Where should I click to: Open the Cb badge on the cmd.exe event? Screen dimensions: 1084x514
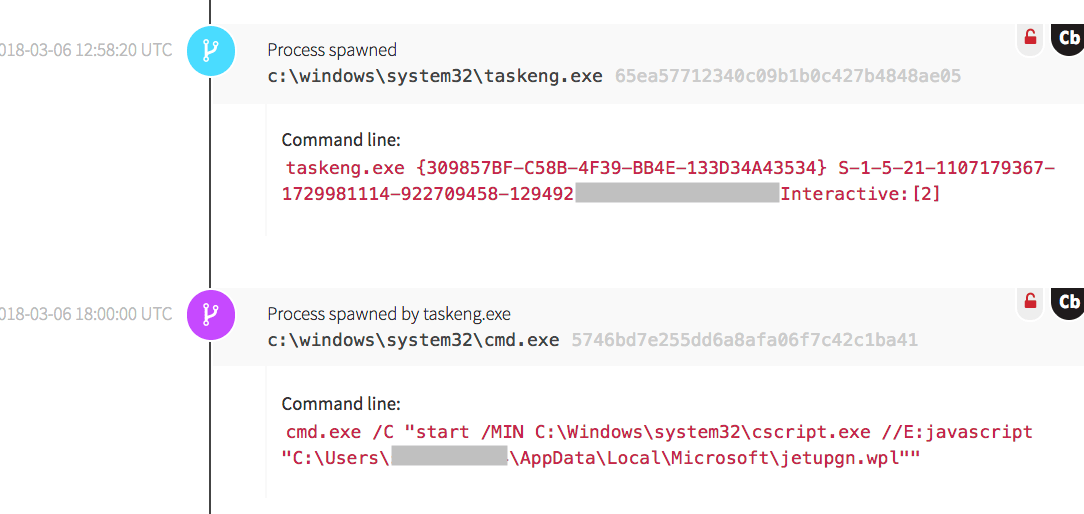pos(1069,301)
